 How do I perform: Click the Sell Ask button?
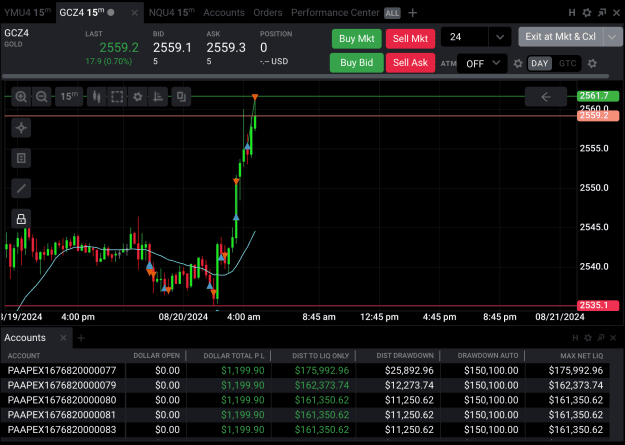[x=410, y=63]
